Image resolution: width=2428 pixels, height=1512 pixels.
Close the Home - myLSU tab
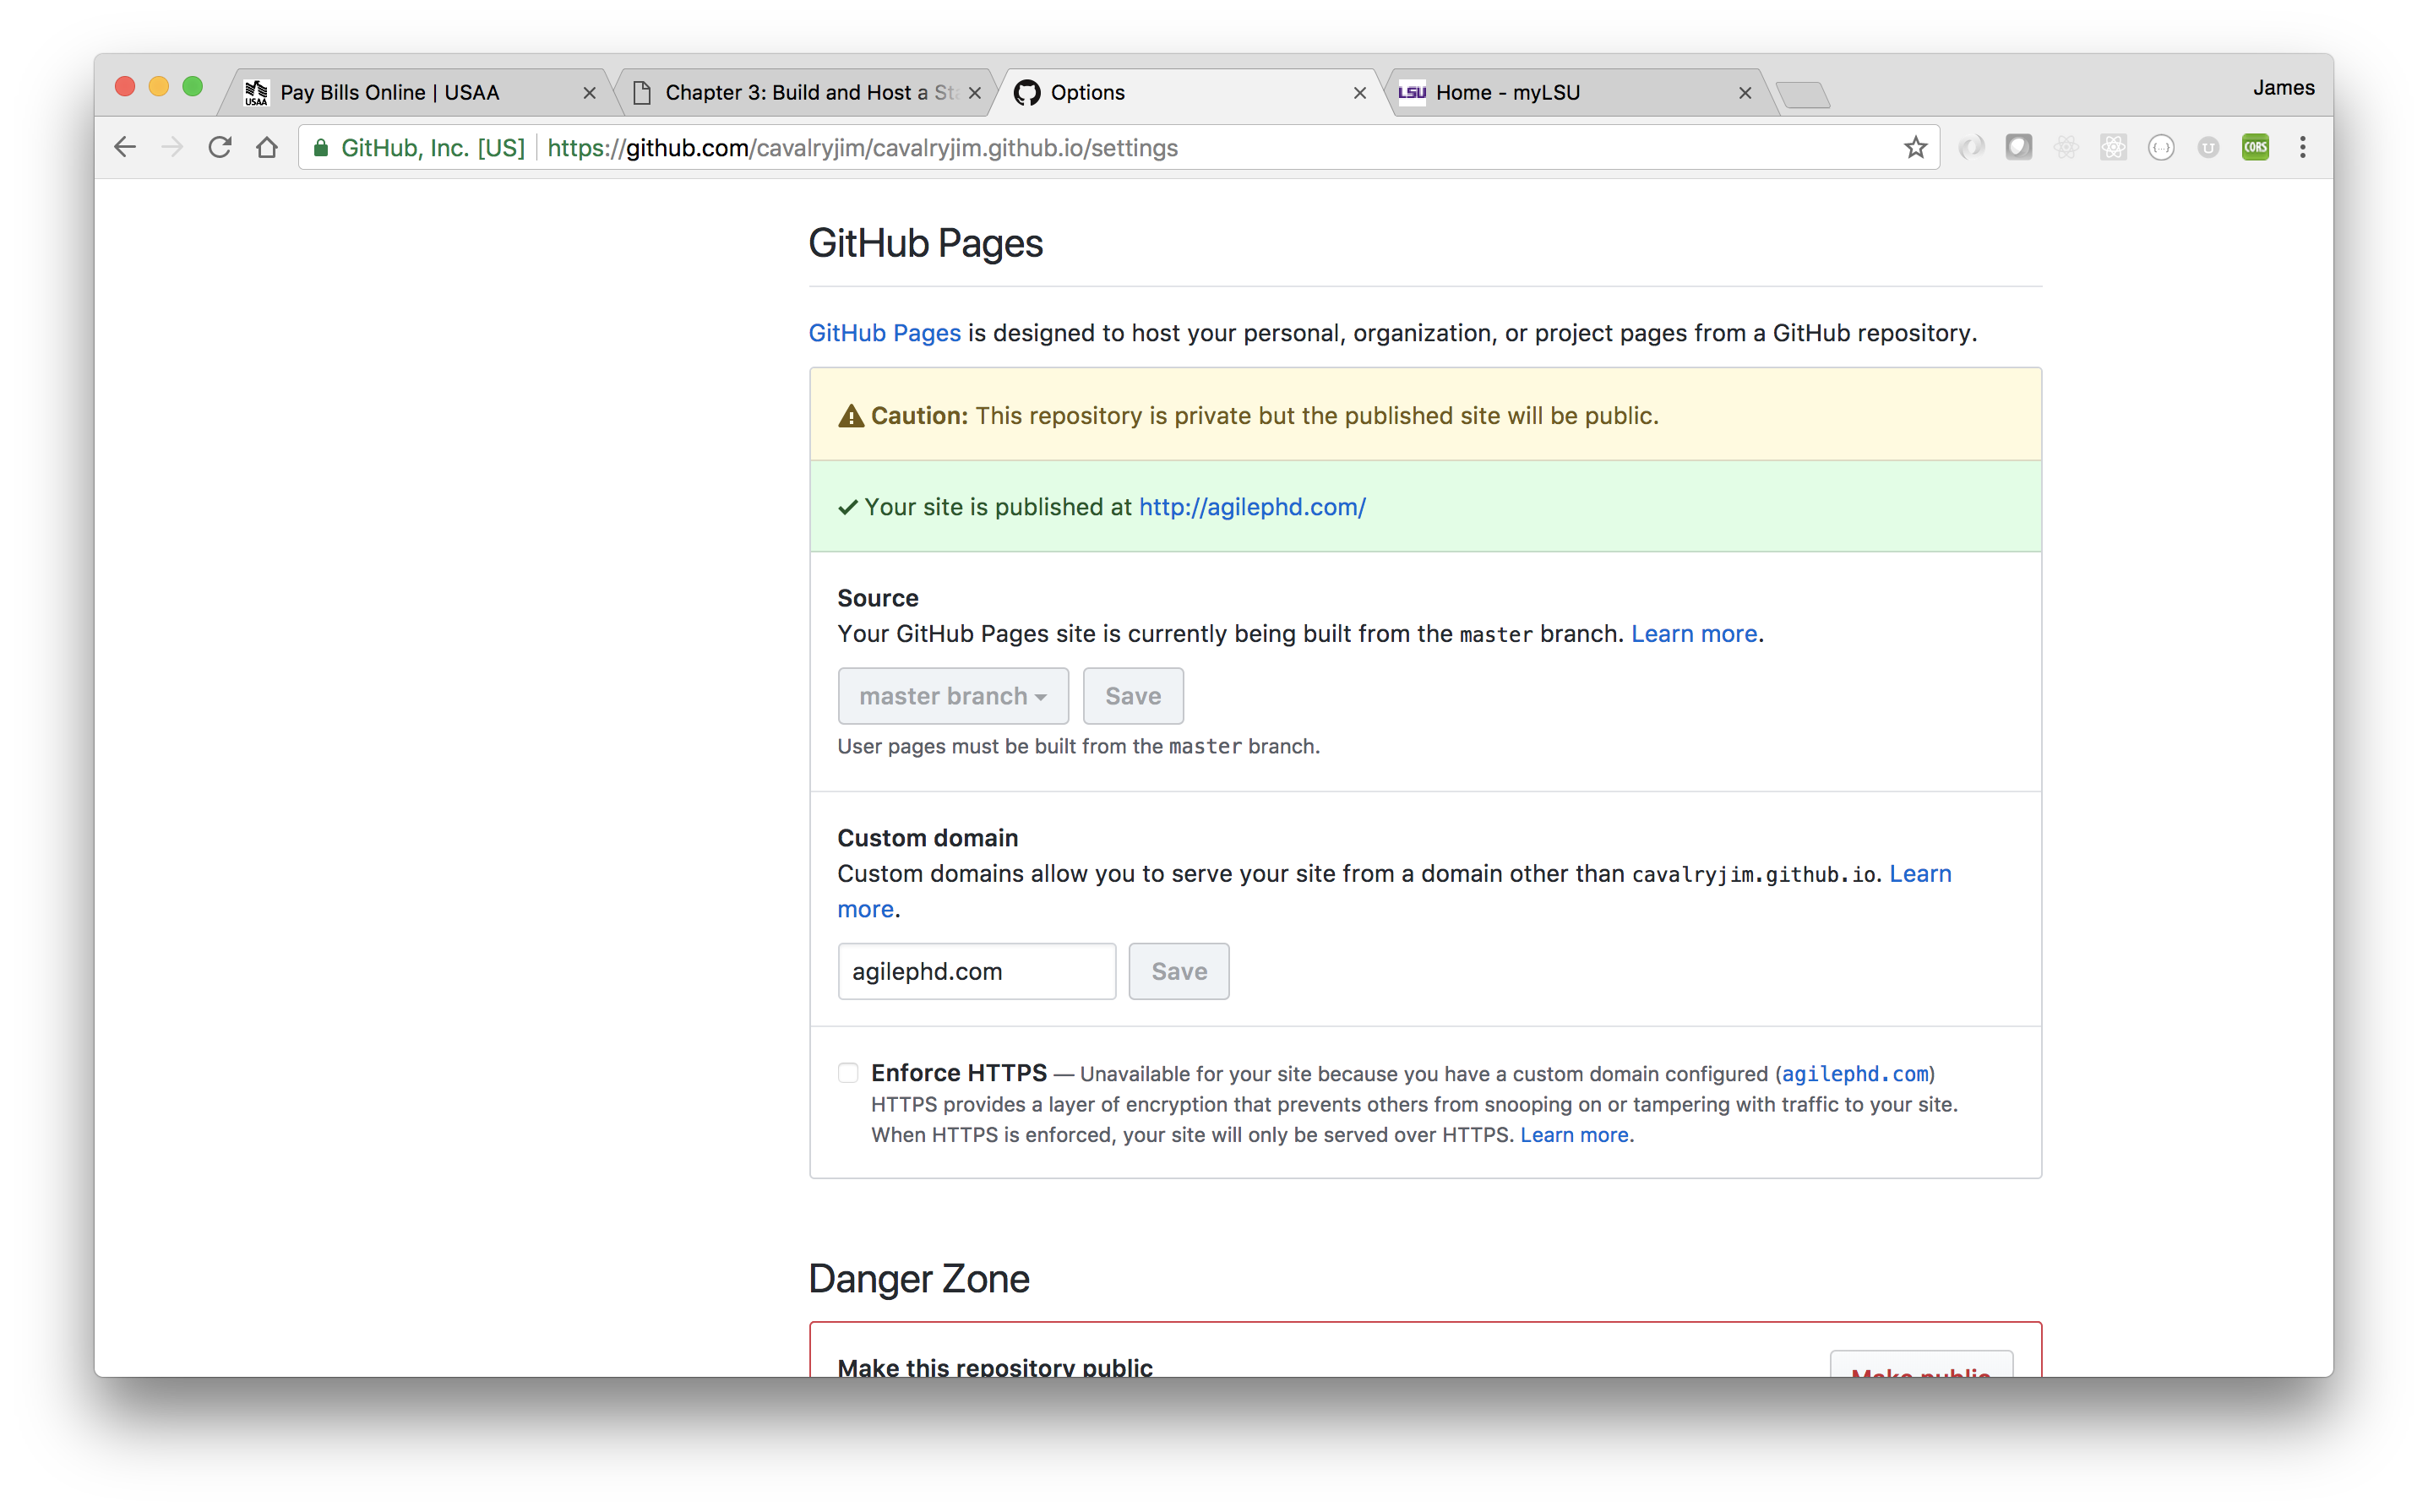click(1745, 93)
